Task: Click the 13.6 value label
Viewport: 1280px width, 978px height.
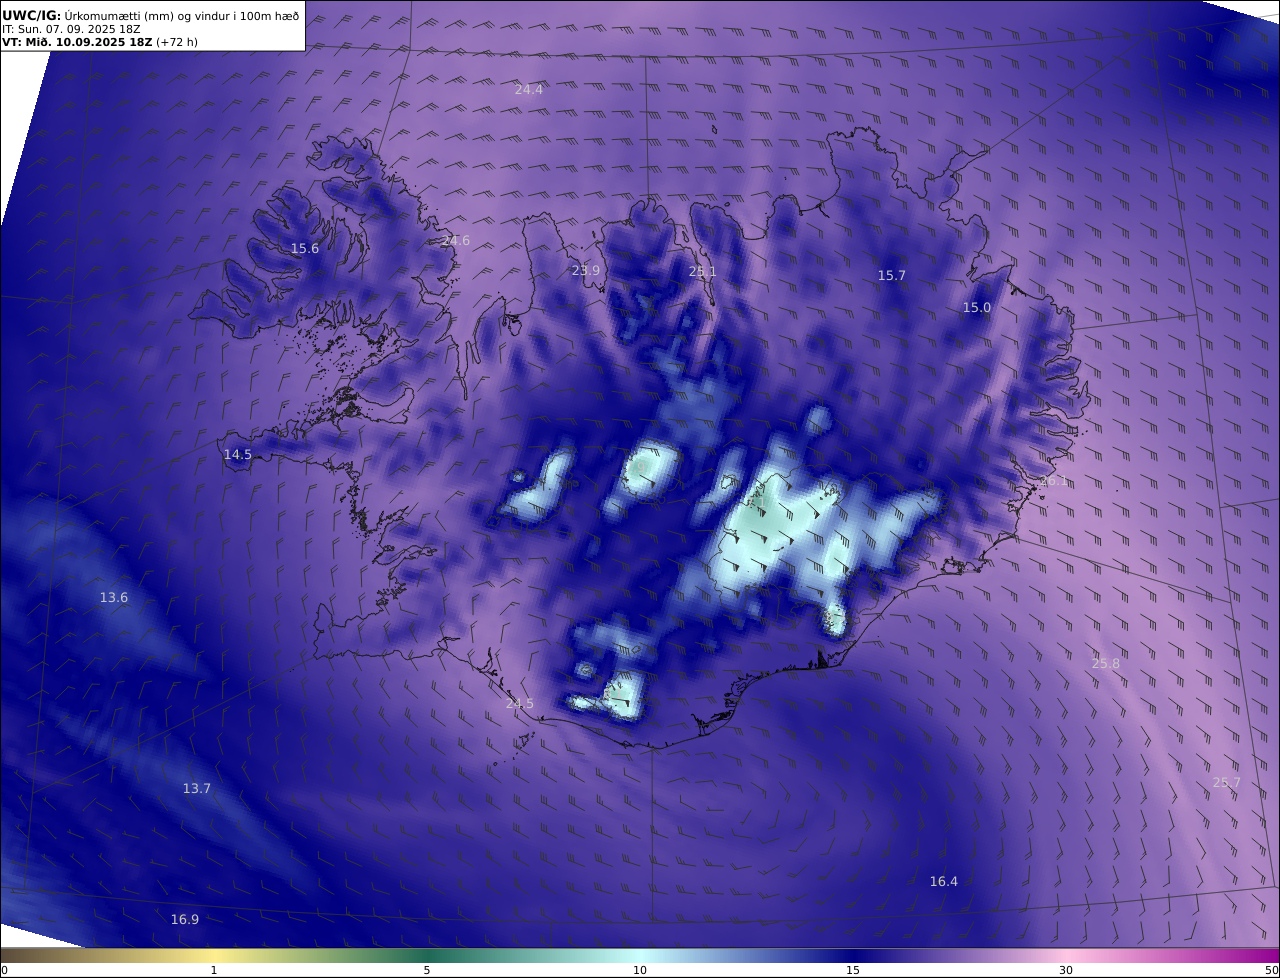Action: pyautogui.click(x=114, y=598)
